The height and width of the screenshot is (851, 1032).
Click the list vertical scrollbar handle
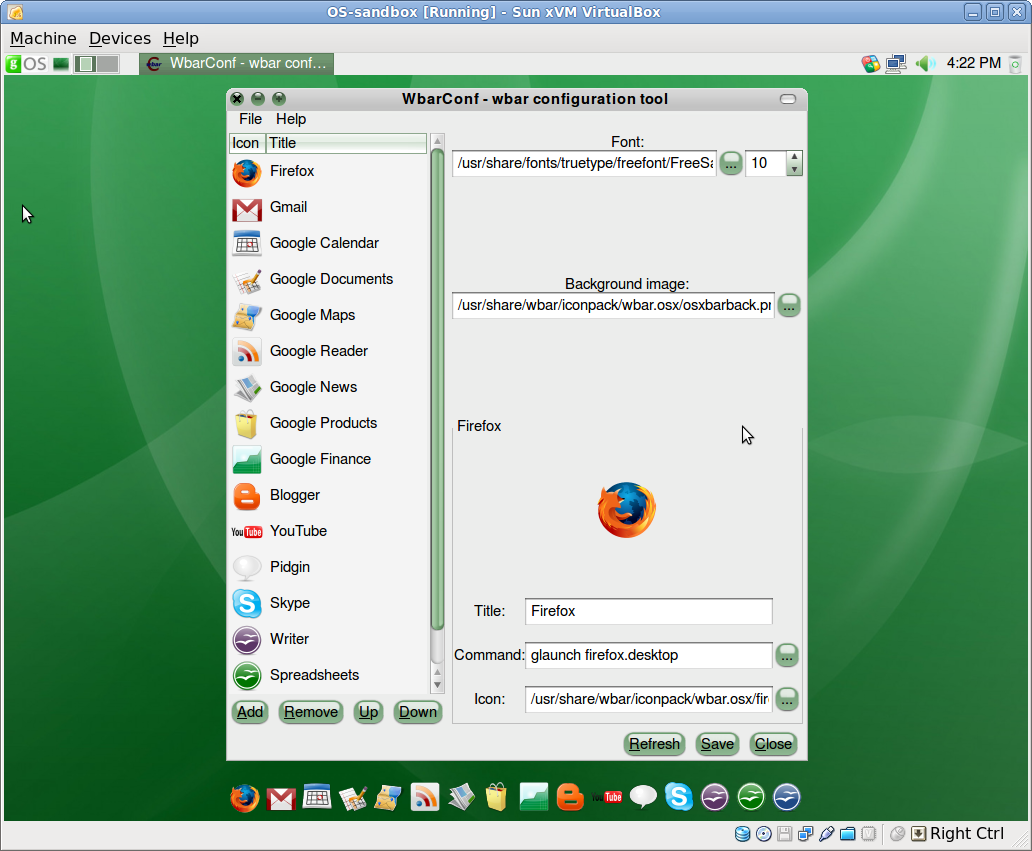[x=437, y=389]
